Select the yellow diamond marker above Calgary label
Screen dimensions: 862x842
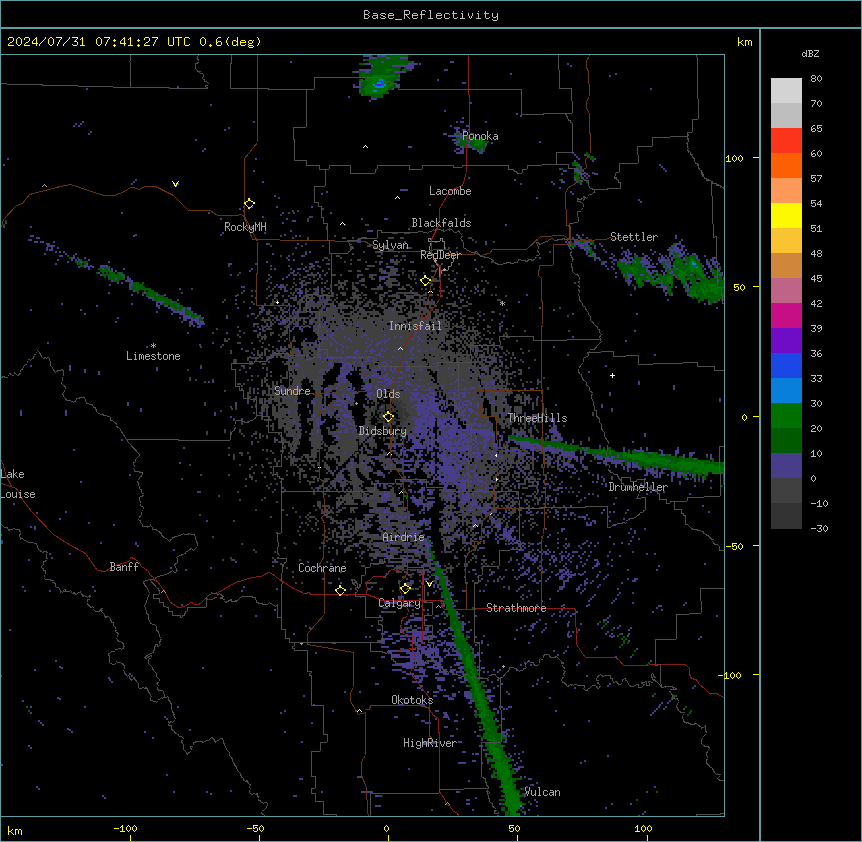[405, 589]
